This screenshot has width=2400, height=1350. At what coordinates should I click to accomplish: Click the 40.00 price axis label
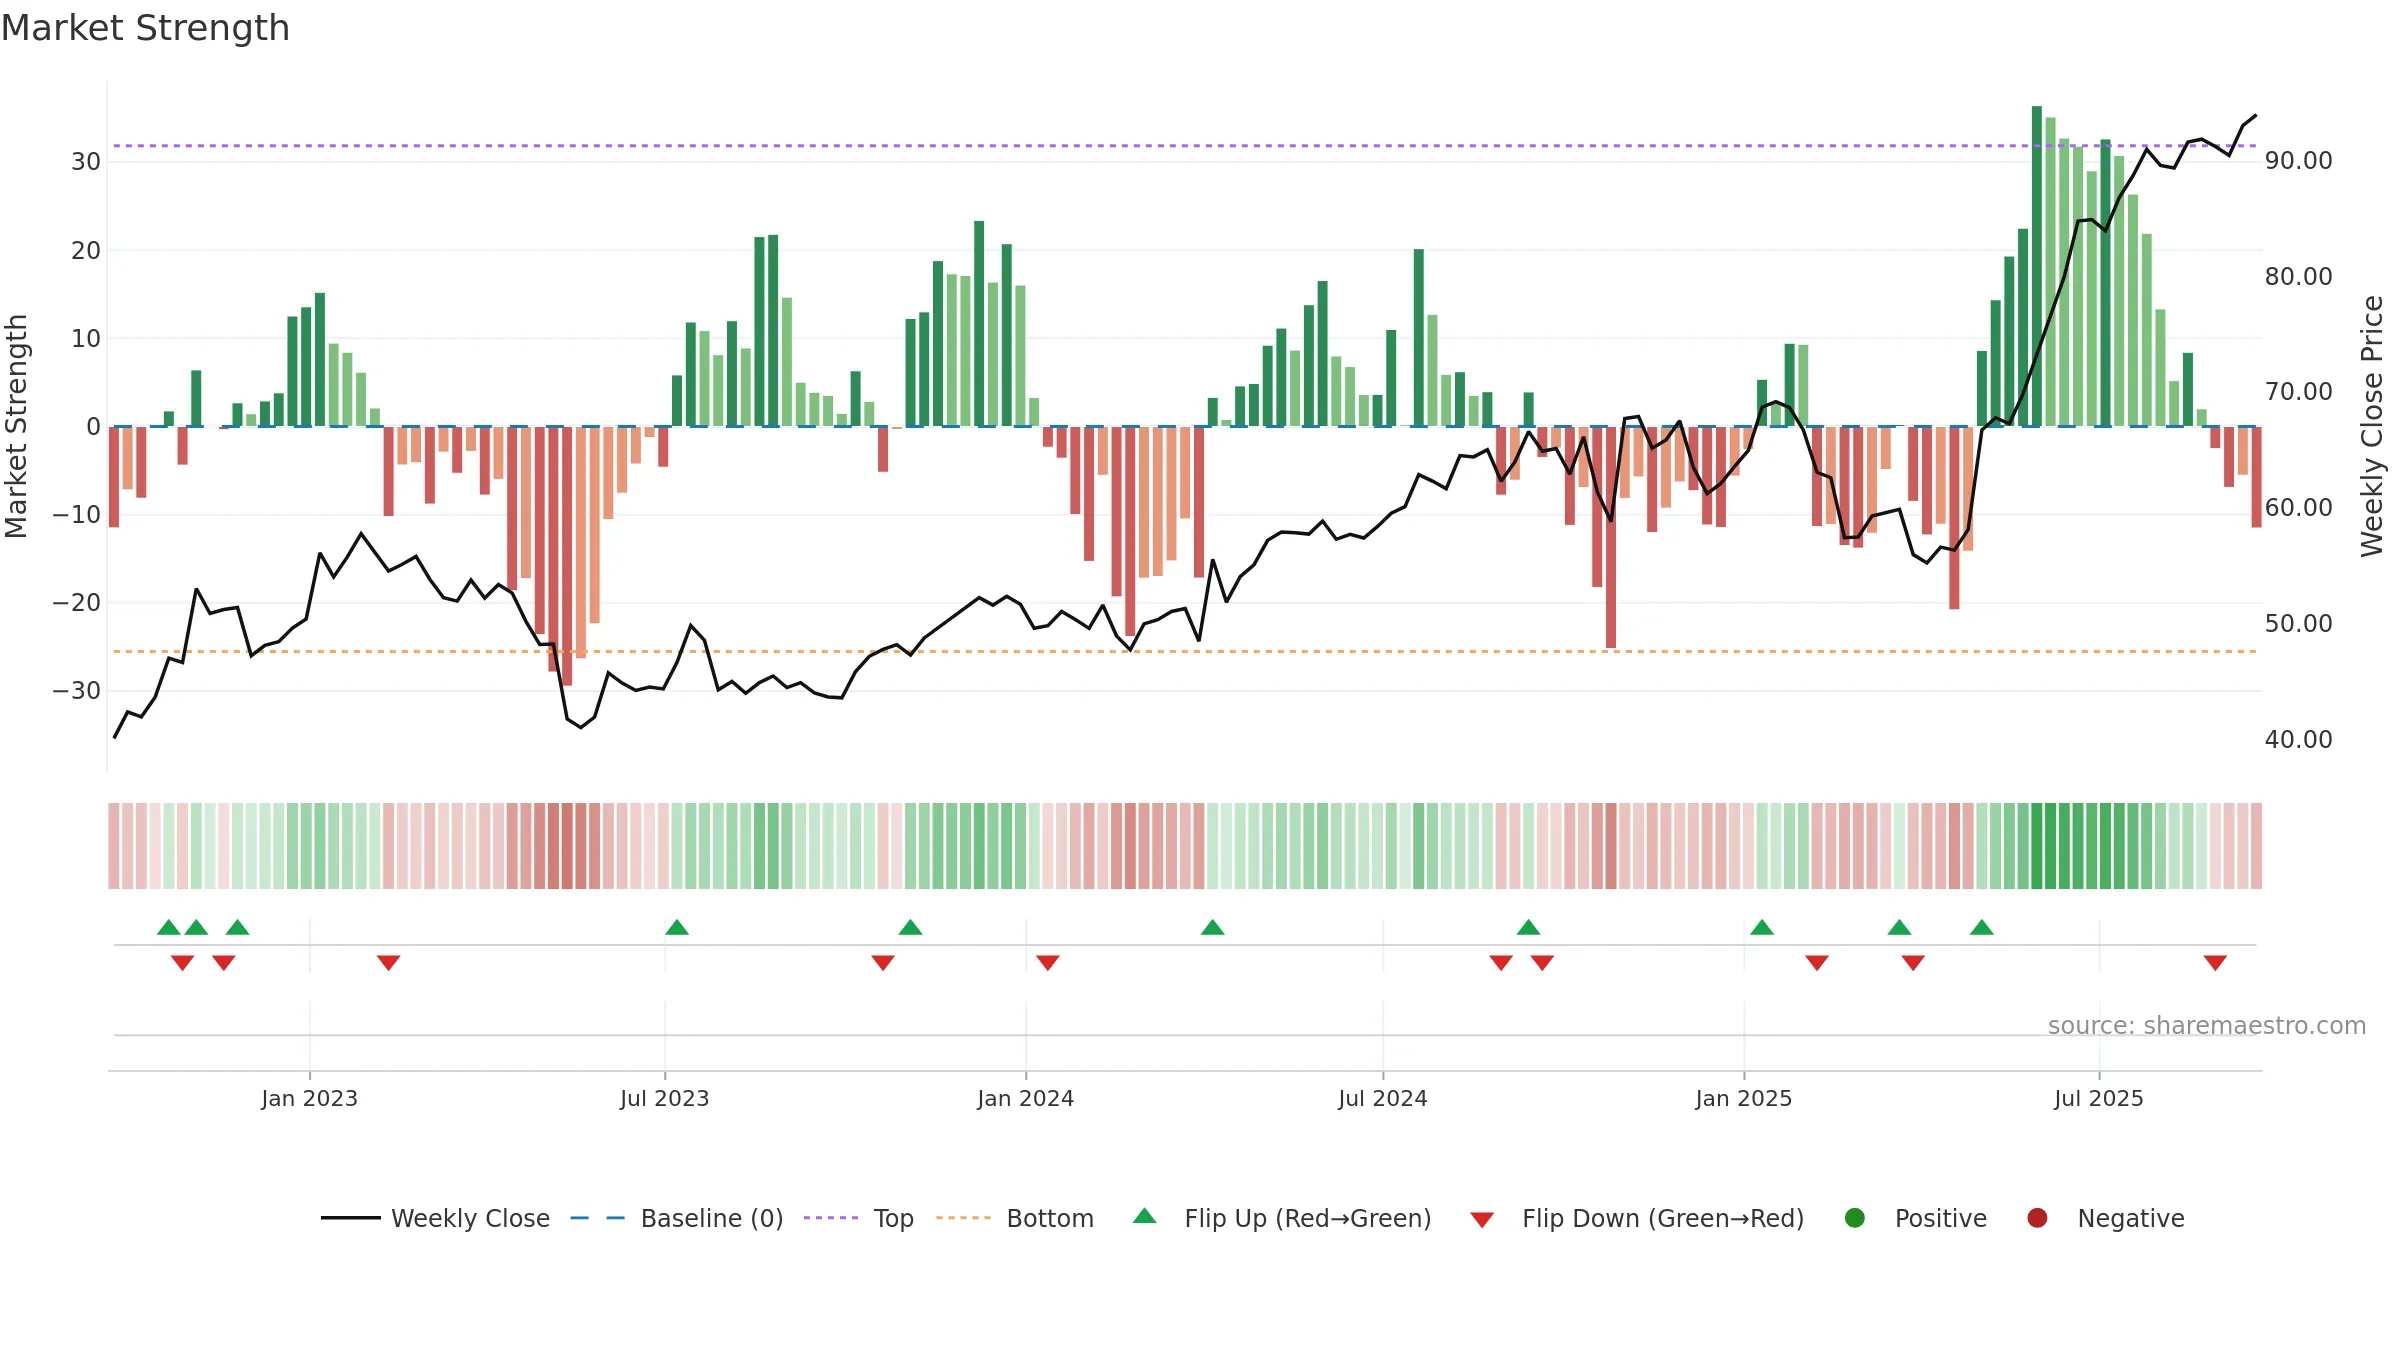coord(2299,740)
